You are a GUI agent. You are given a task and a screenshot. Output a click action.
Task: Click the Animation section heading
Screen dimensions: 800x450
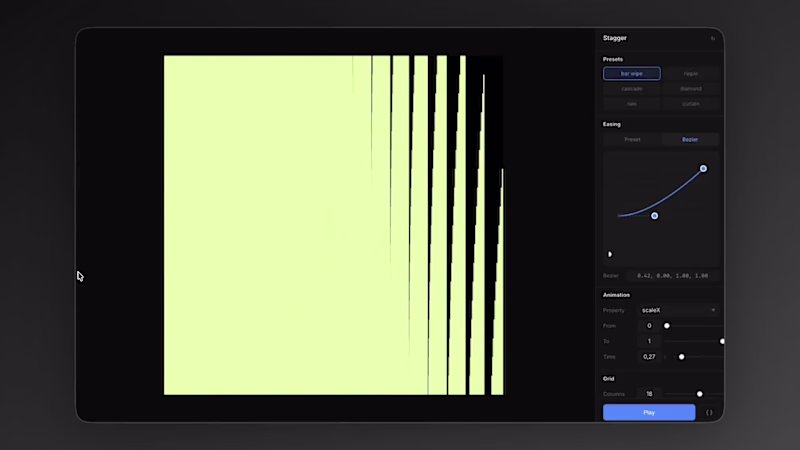click(x=616, y=295)
